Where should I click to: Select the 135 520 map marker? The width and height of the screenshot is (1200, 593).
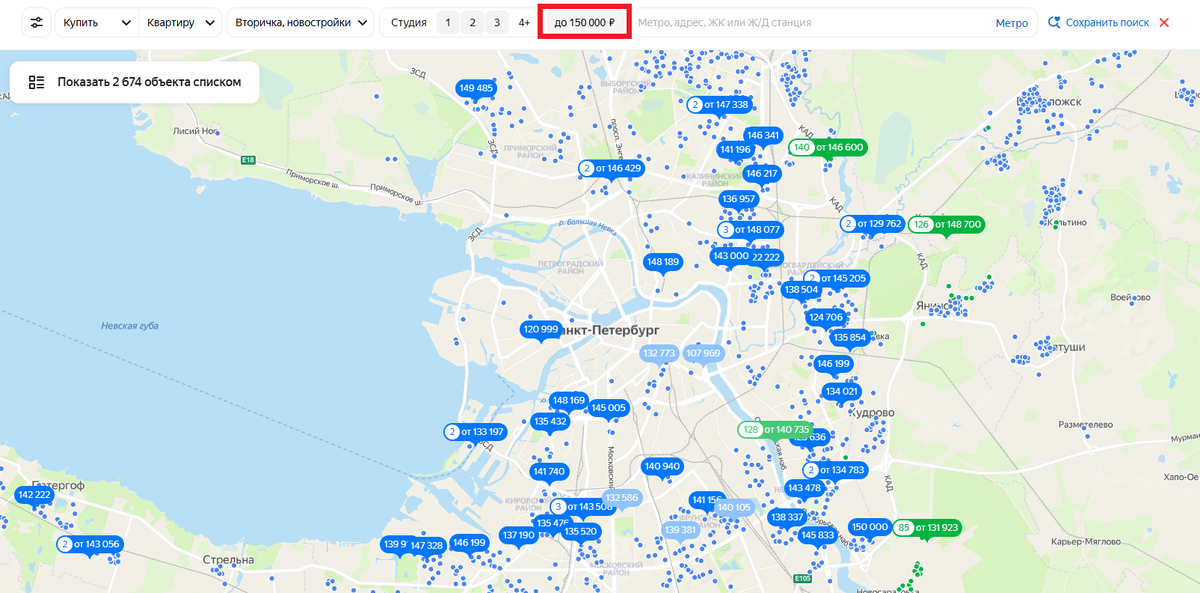[581, 531]
